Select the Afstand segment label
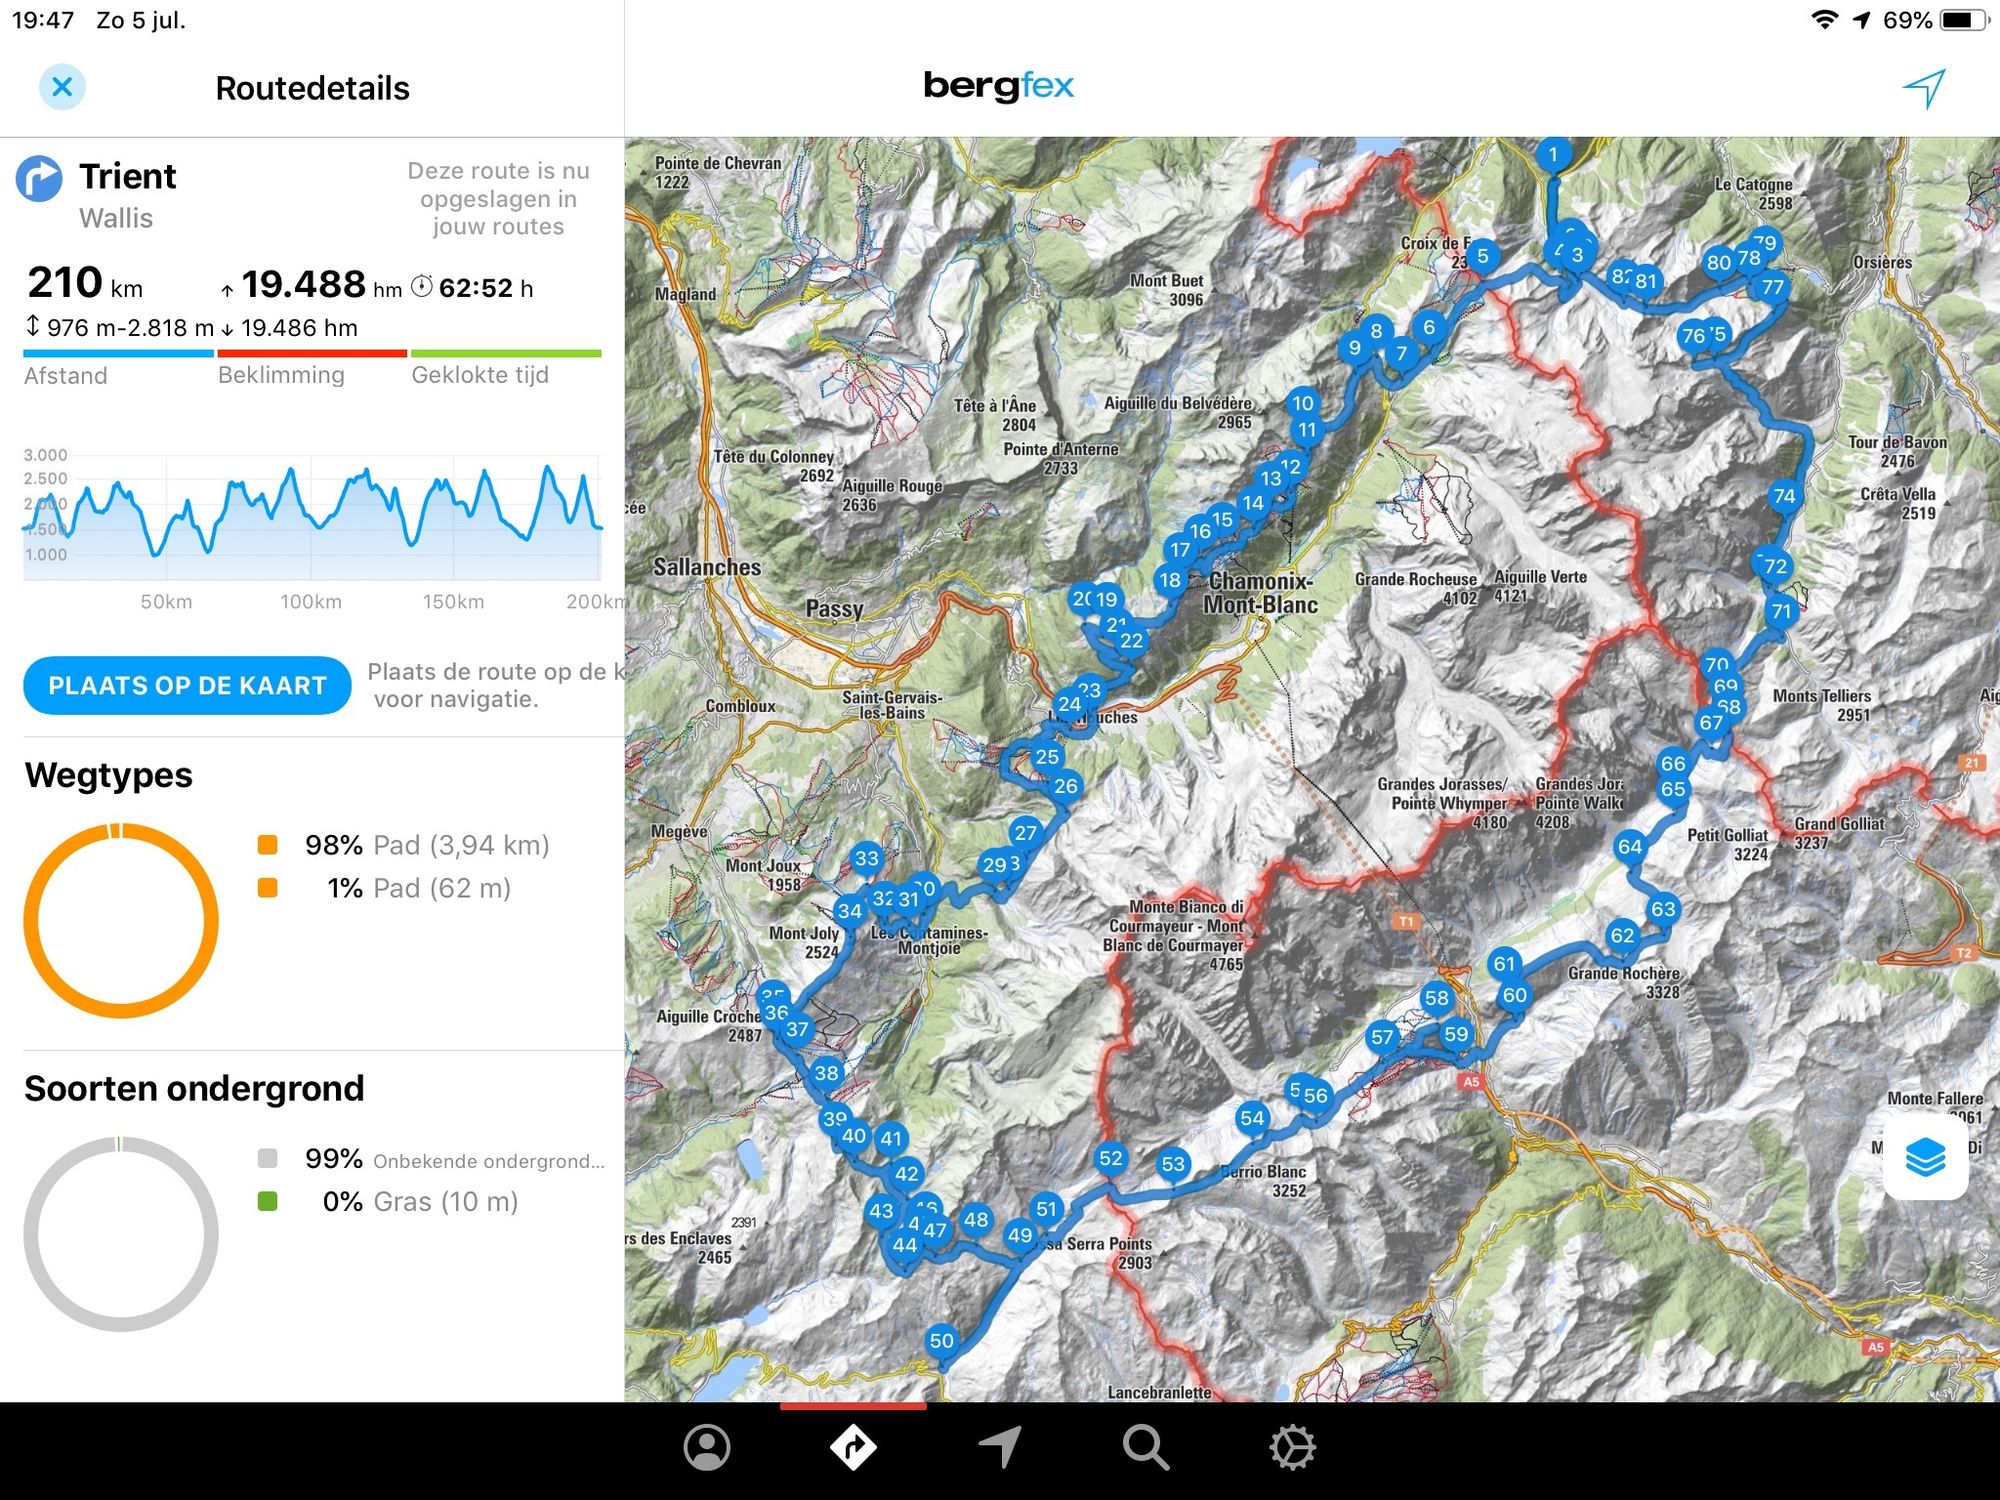The image size is (2000, 1500). (x=66, y=375)
